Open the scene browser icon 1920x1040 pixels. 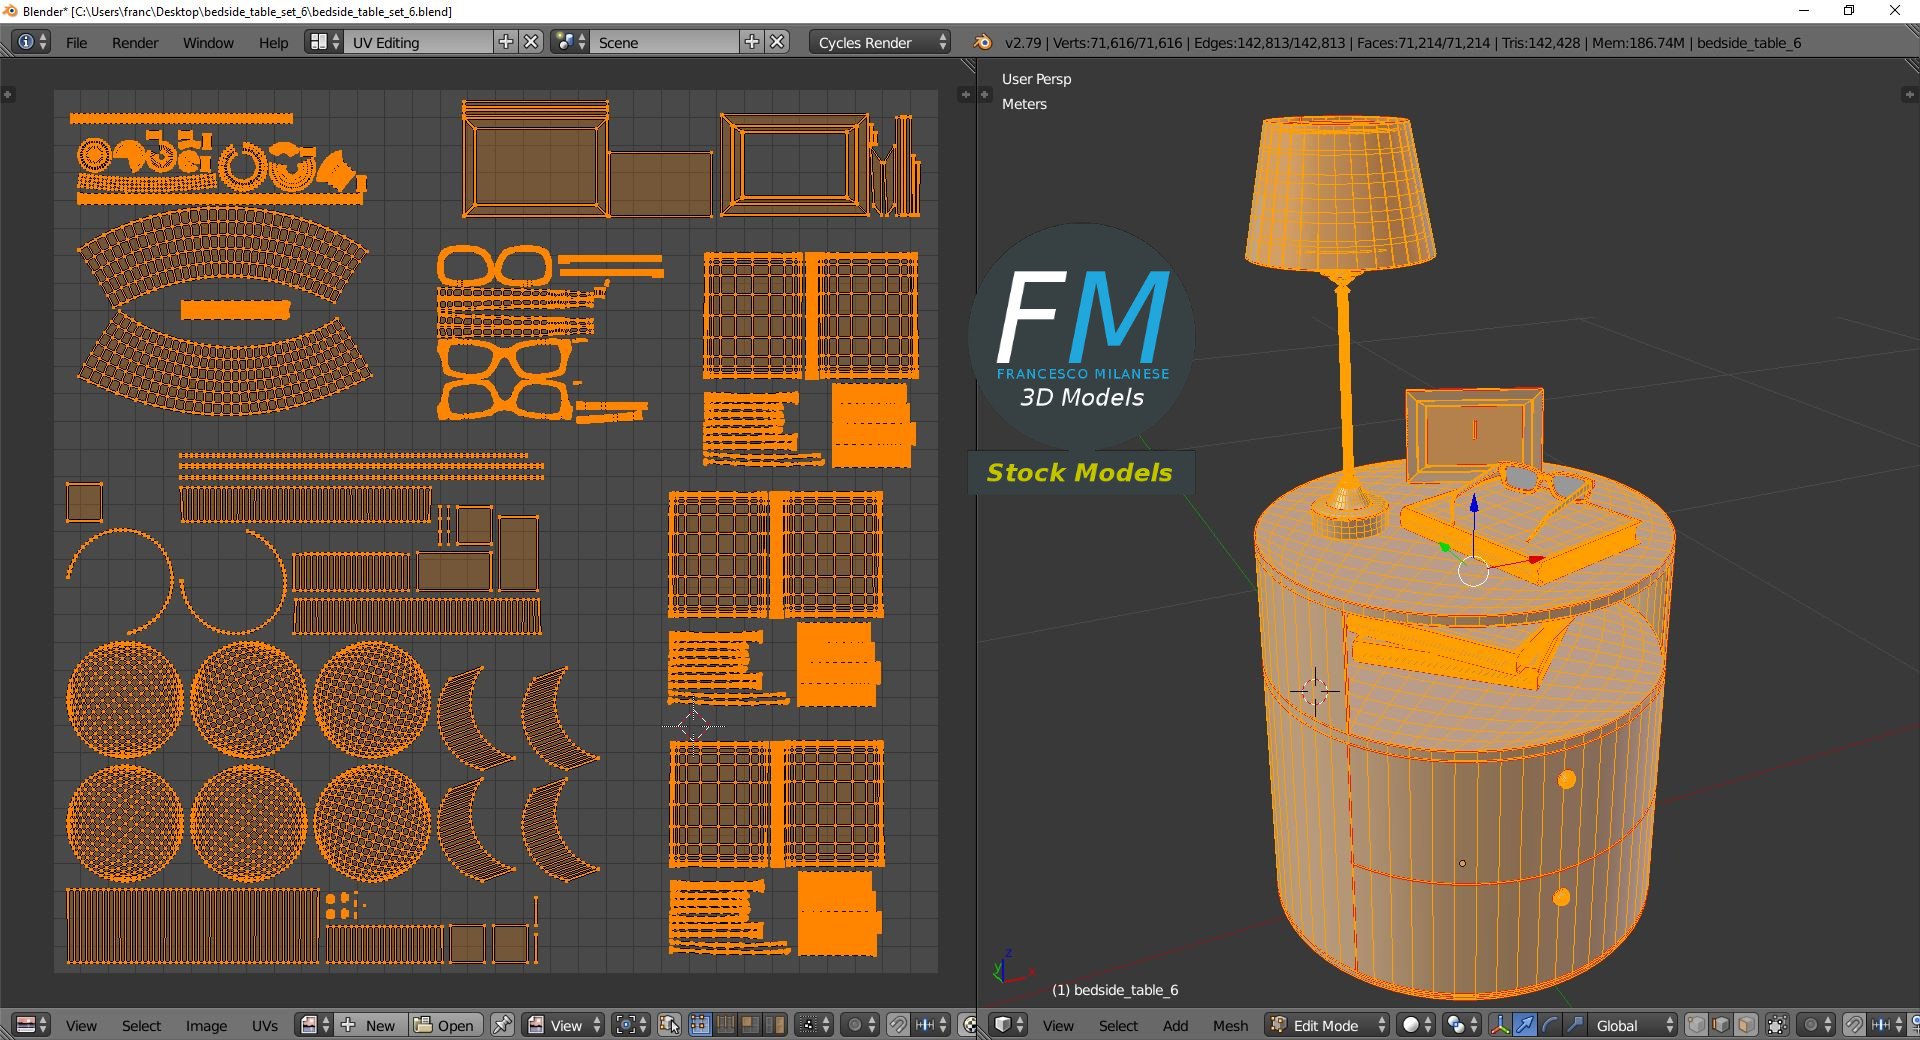click(x=570, y=42)
